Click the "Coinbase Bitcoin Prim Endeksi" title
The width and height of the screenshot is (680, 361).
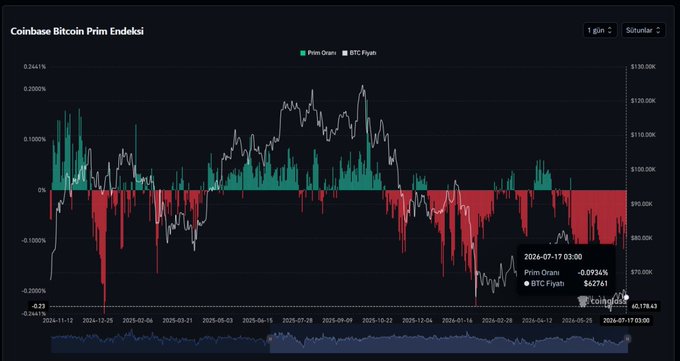77,31
